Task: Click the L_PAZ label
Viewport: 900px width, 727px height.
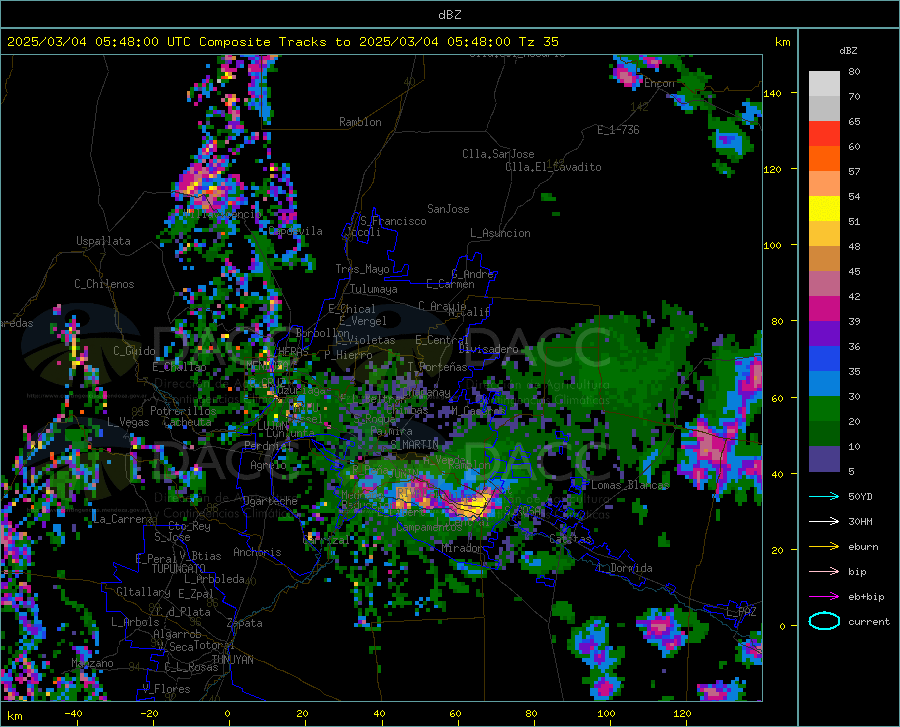Action: 741,612
